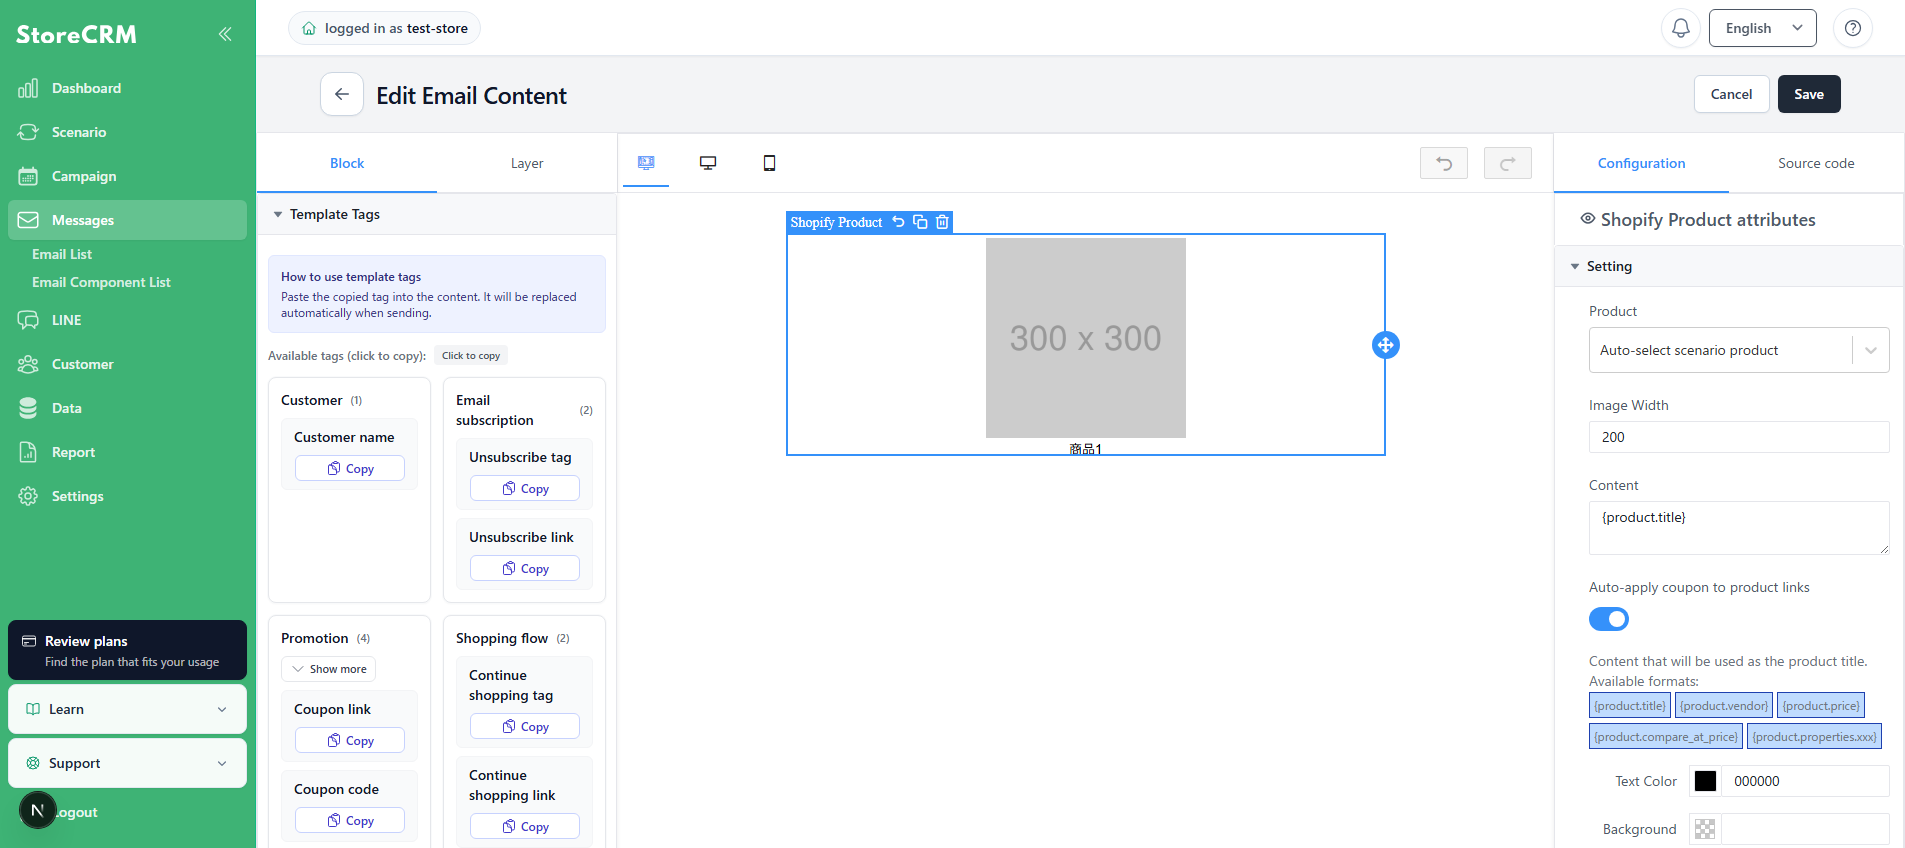Open the English language dropdown
The image size is (1905, 848).
click(x=1763, y=28)
